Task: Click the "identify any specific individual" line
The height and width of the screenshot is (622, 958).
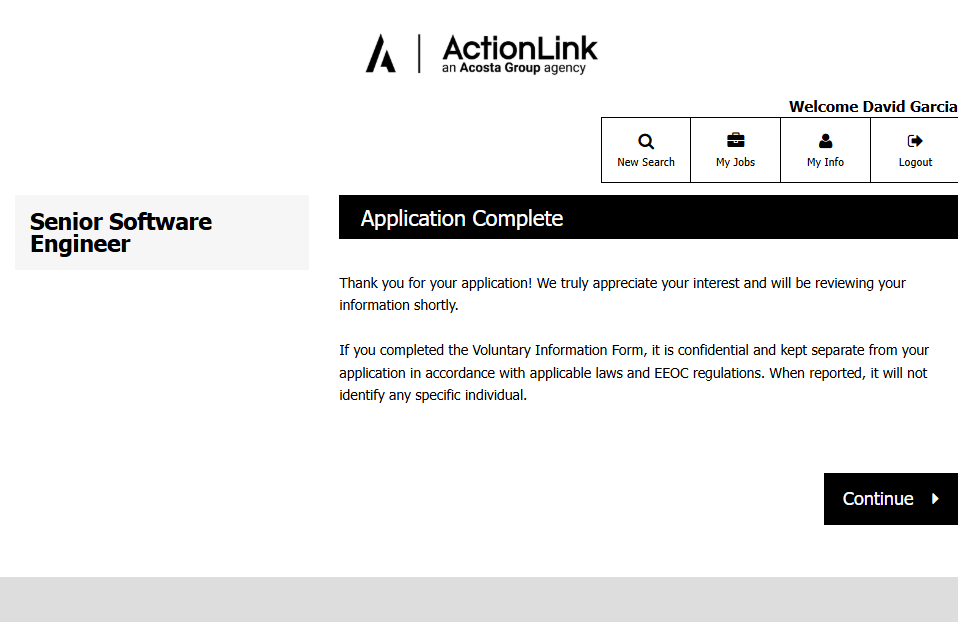Action: point(433,395)
